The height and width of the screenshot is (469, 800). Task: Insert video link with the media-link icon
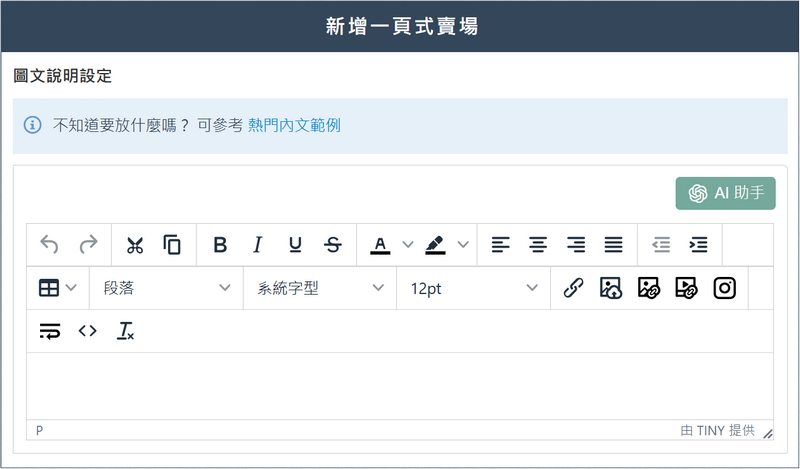coord(686,288)
